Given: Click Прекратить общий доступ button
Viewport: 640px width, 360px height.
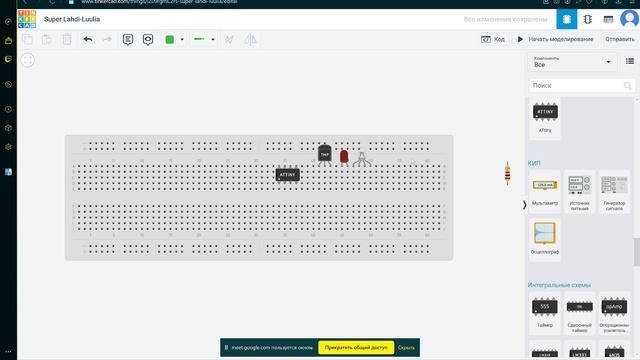Looking at the screenshot, I should click(356, 347).
